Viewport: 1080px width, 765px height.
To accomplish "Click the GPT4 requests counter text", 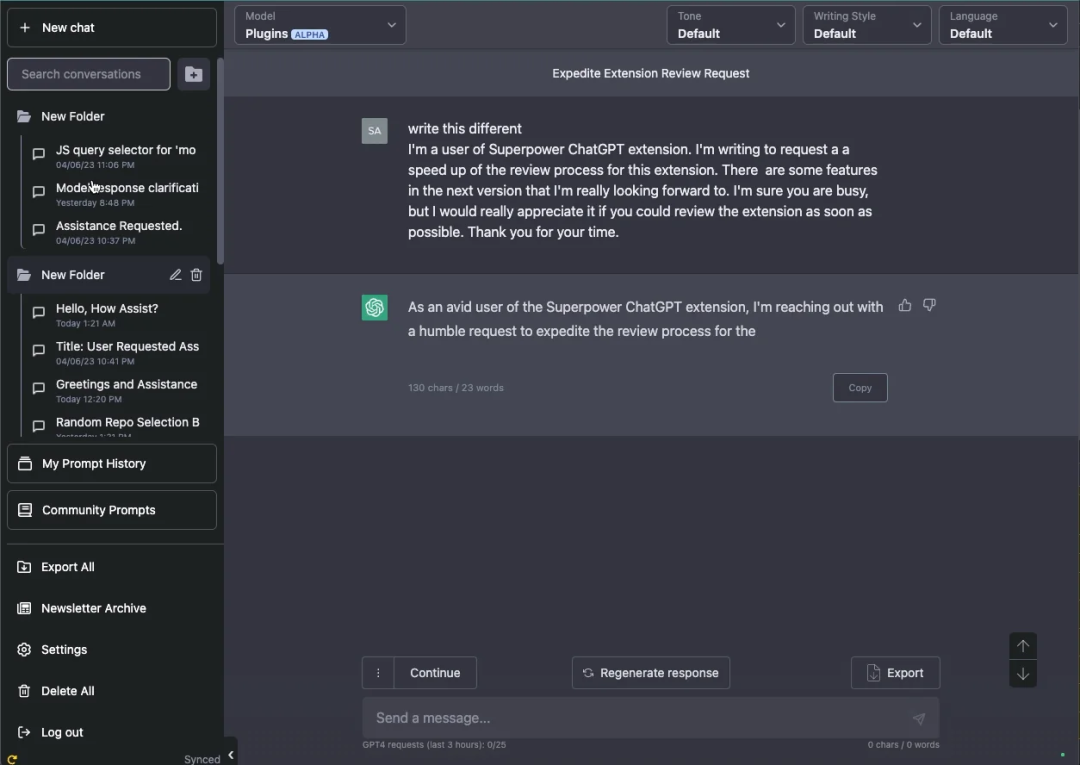I will point(434,744).
